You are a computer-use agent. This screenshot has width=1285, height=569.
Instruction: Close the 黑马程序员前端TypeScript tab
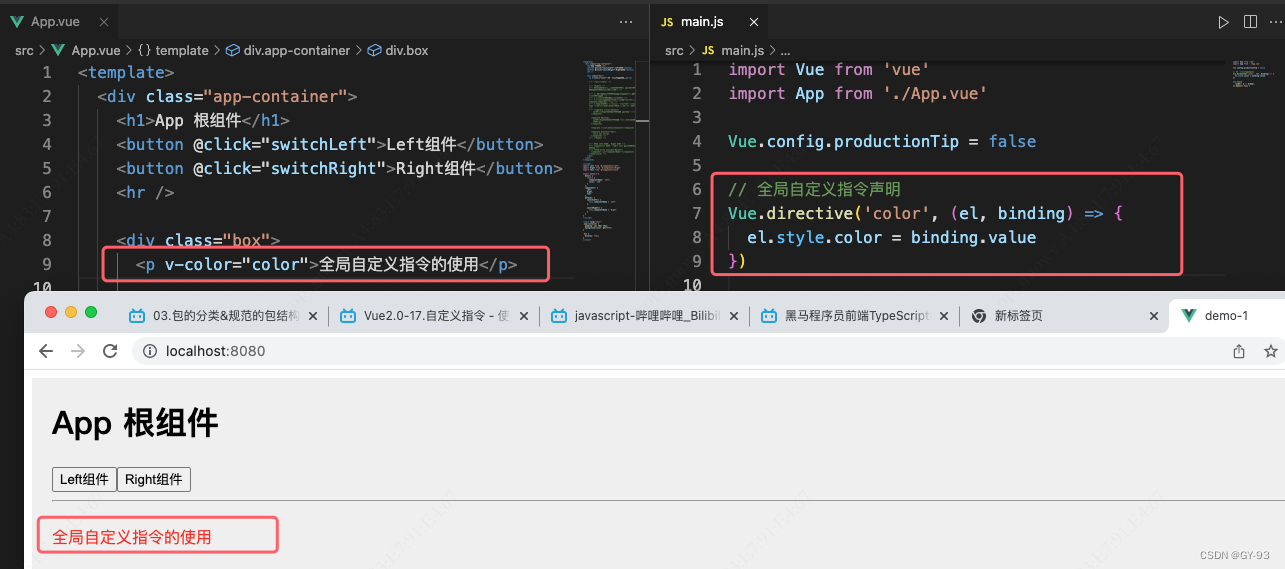pos(945,315)
